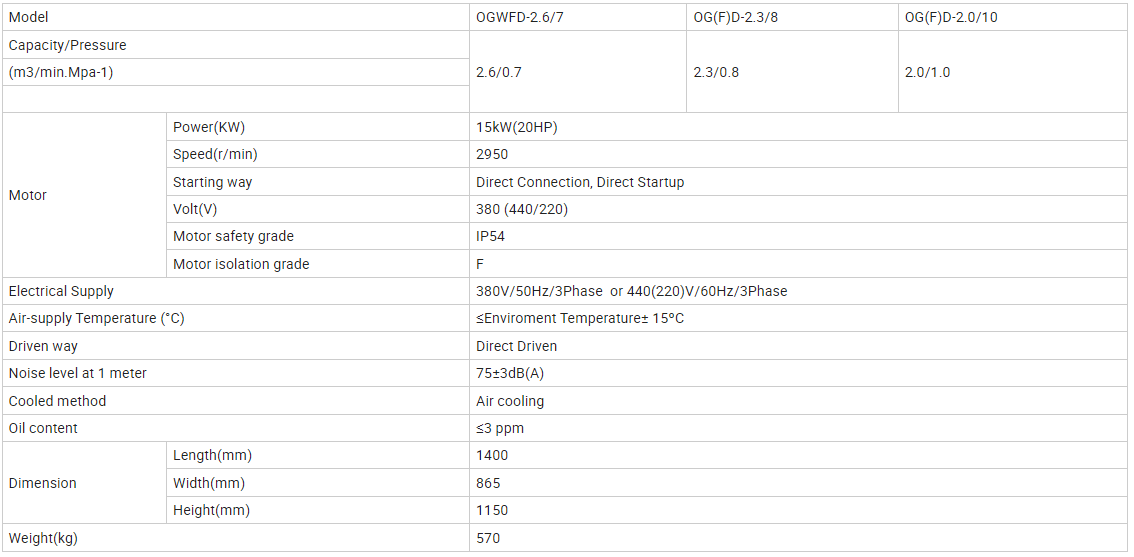Click the ≤3 ppm oil content value

500,428
